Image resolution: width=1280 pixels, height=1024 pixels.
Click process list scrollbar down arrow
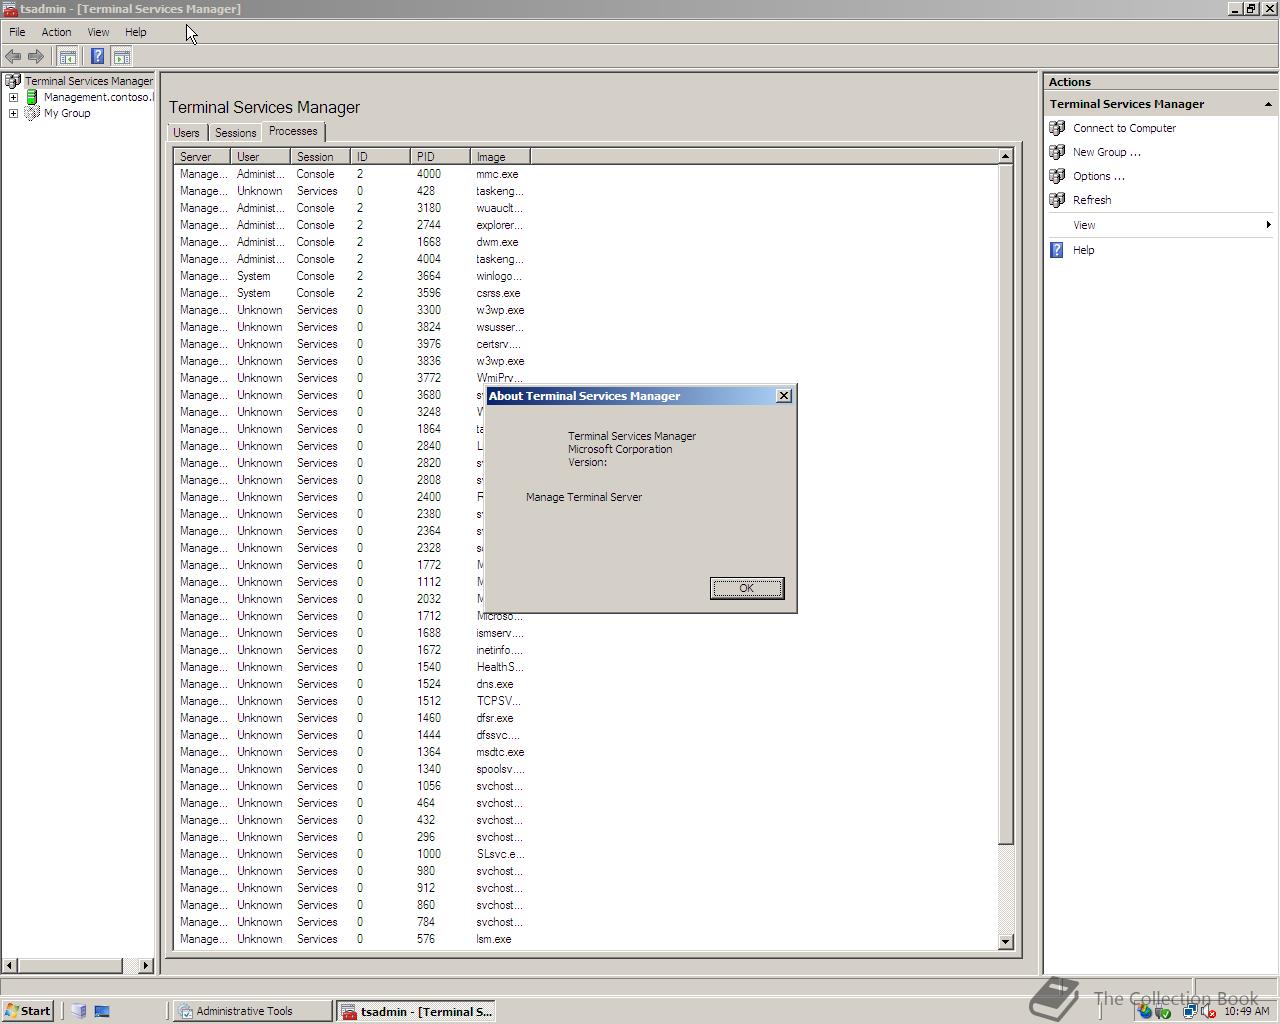point(1006,942)
